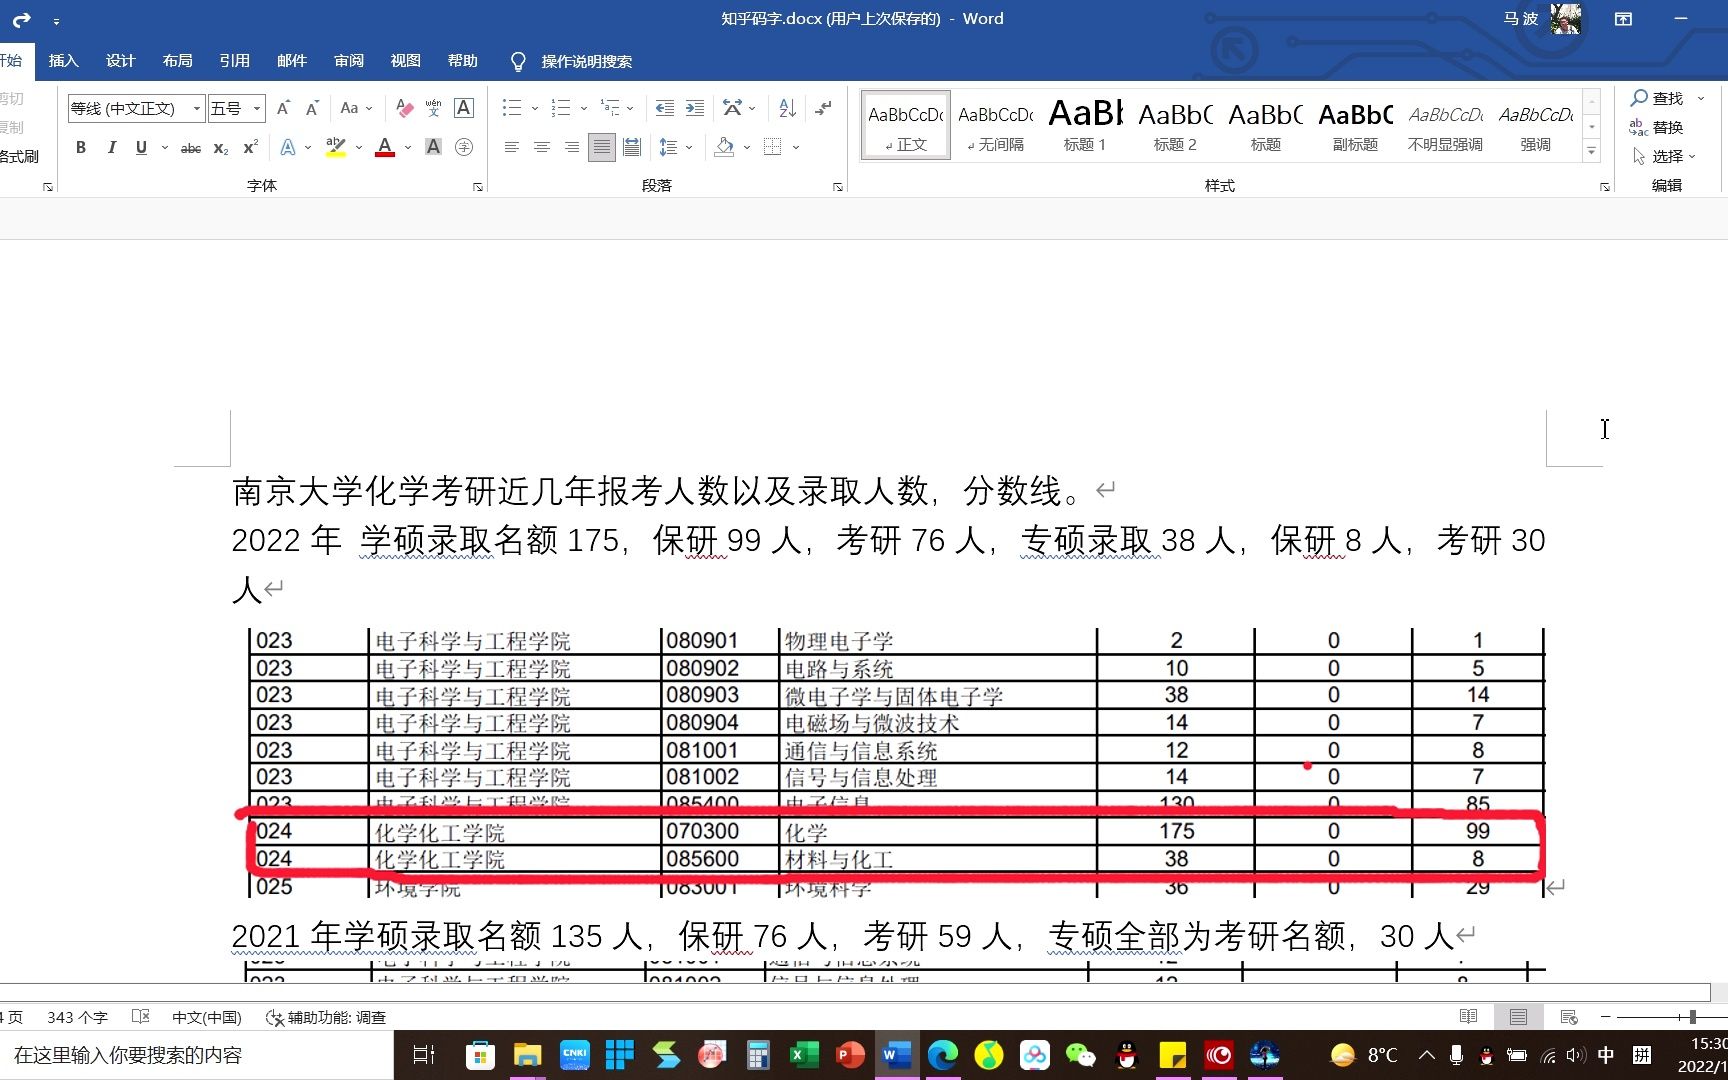Open the font size dropdown
1728x1080 pixels.
(257, 108)
